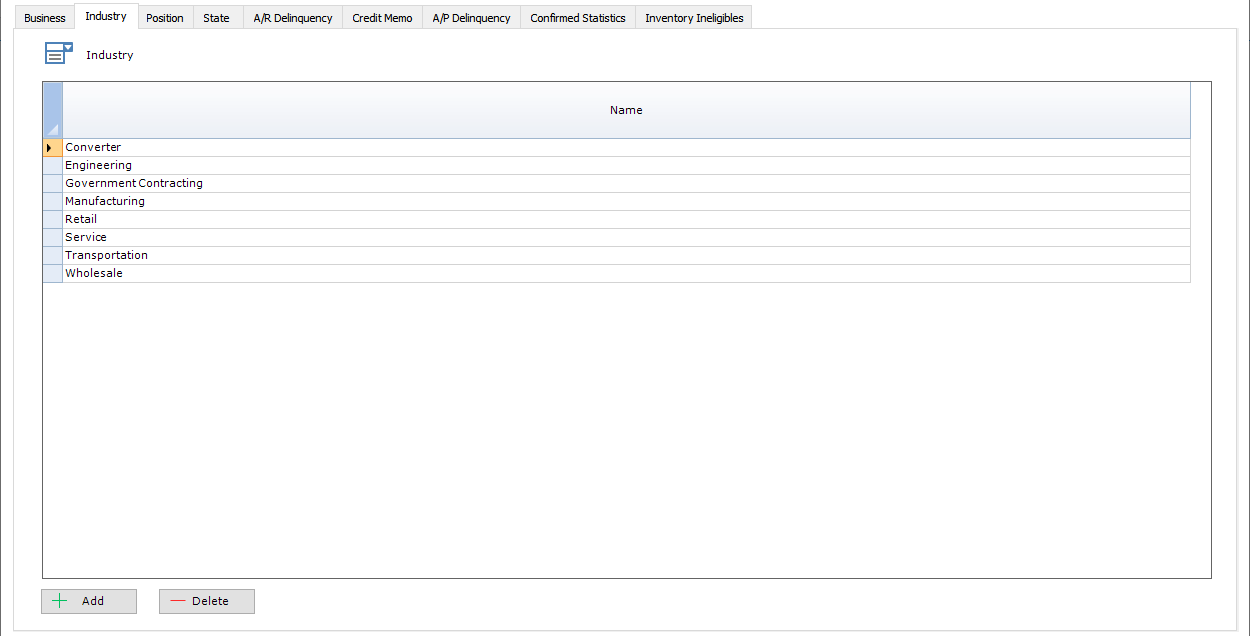Sort the grid by the Name column header
Screen dimensions: 1250x636
[626, 110]
